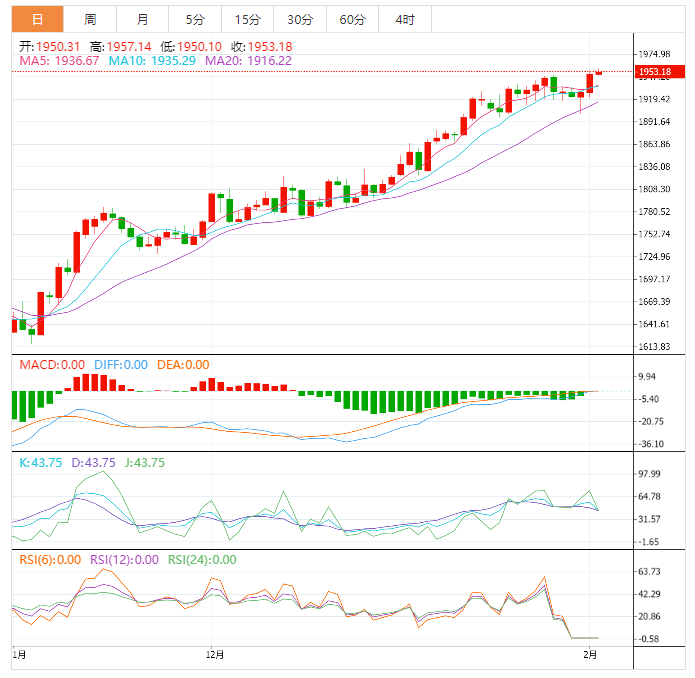Click the MA5 moving average label
Screen dimensions: 695x678
point(59,61)
